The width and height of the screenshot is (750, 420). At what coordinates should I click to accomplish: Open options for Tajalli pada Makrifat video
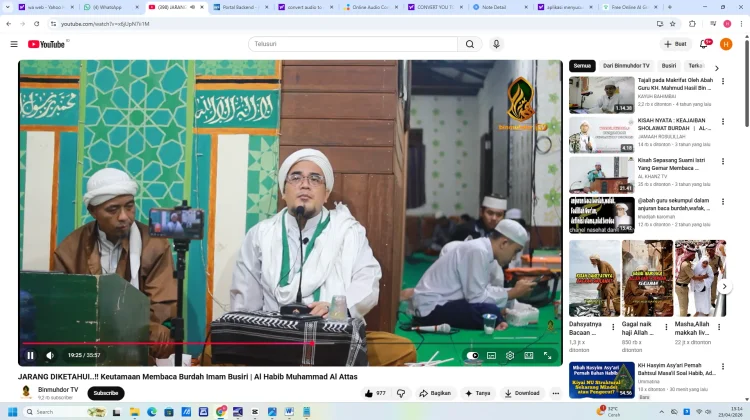723,81
